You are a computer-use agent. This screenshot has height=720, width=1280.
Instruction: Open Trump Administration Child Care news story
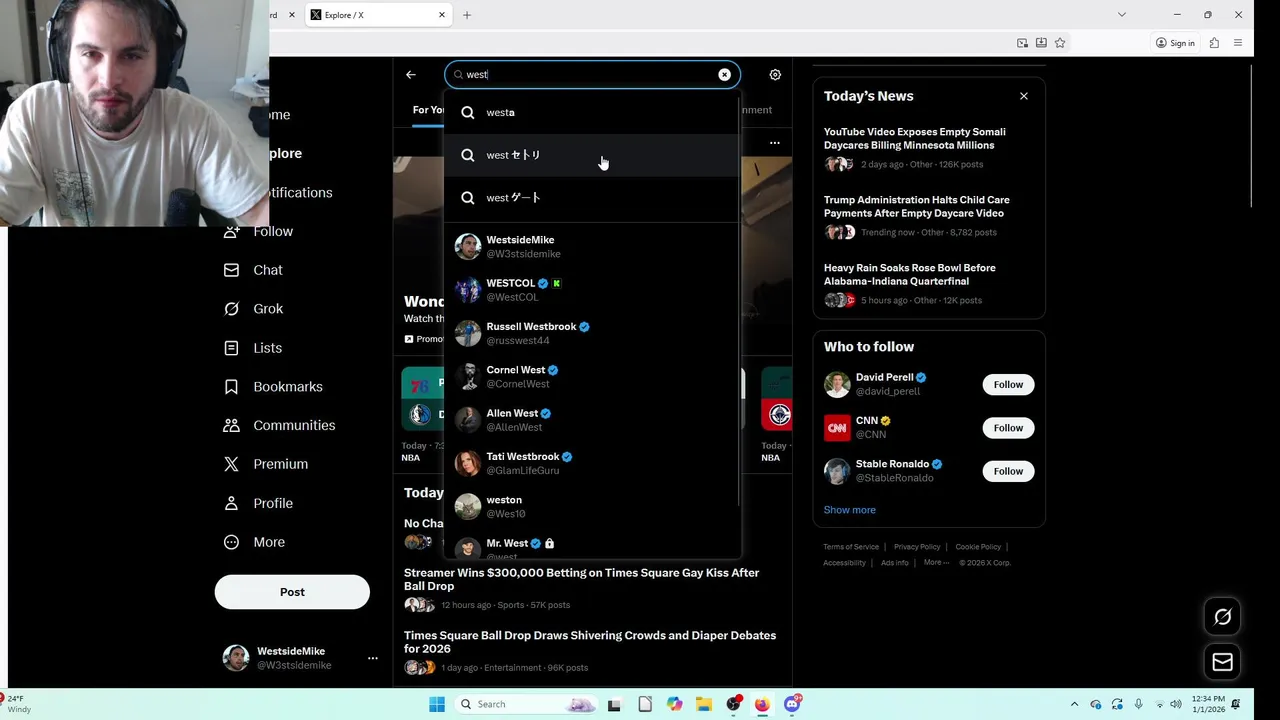click(x=929, y=216)
